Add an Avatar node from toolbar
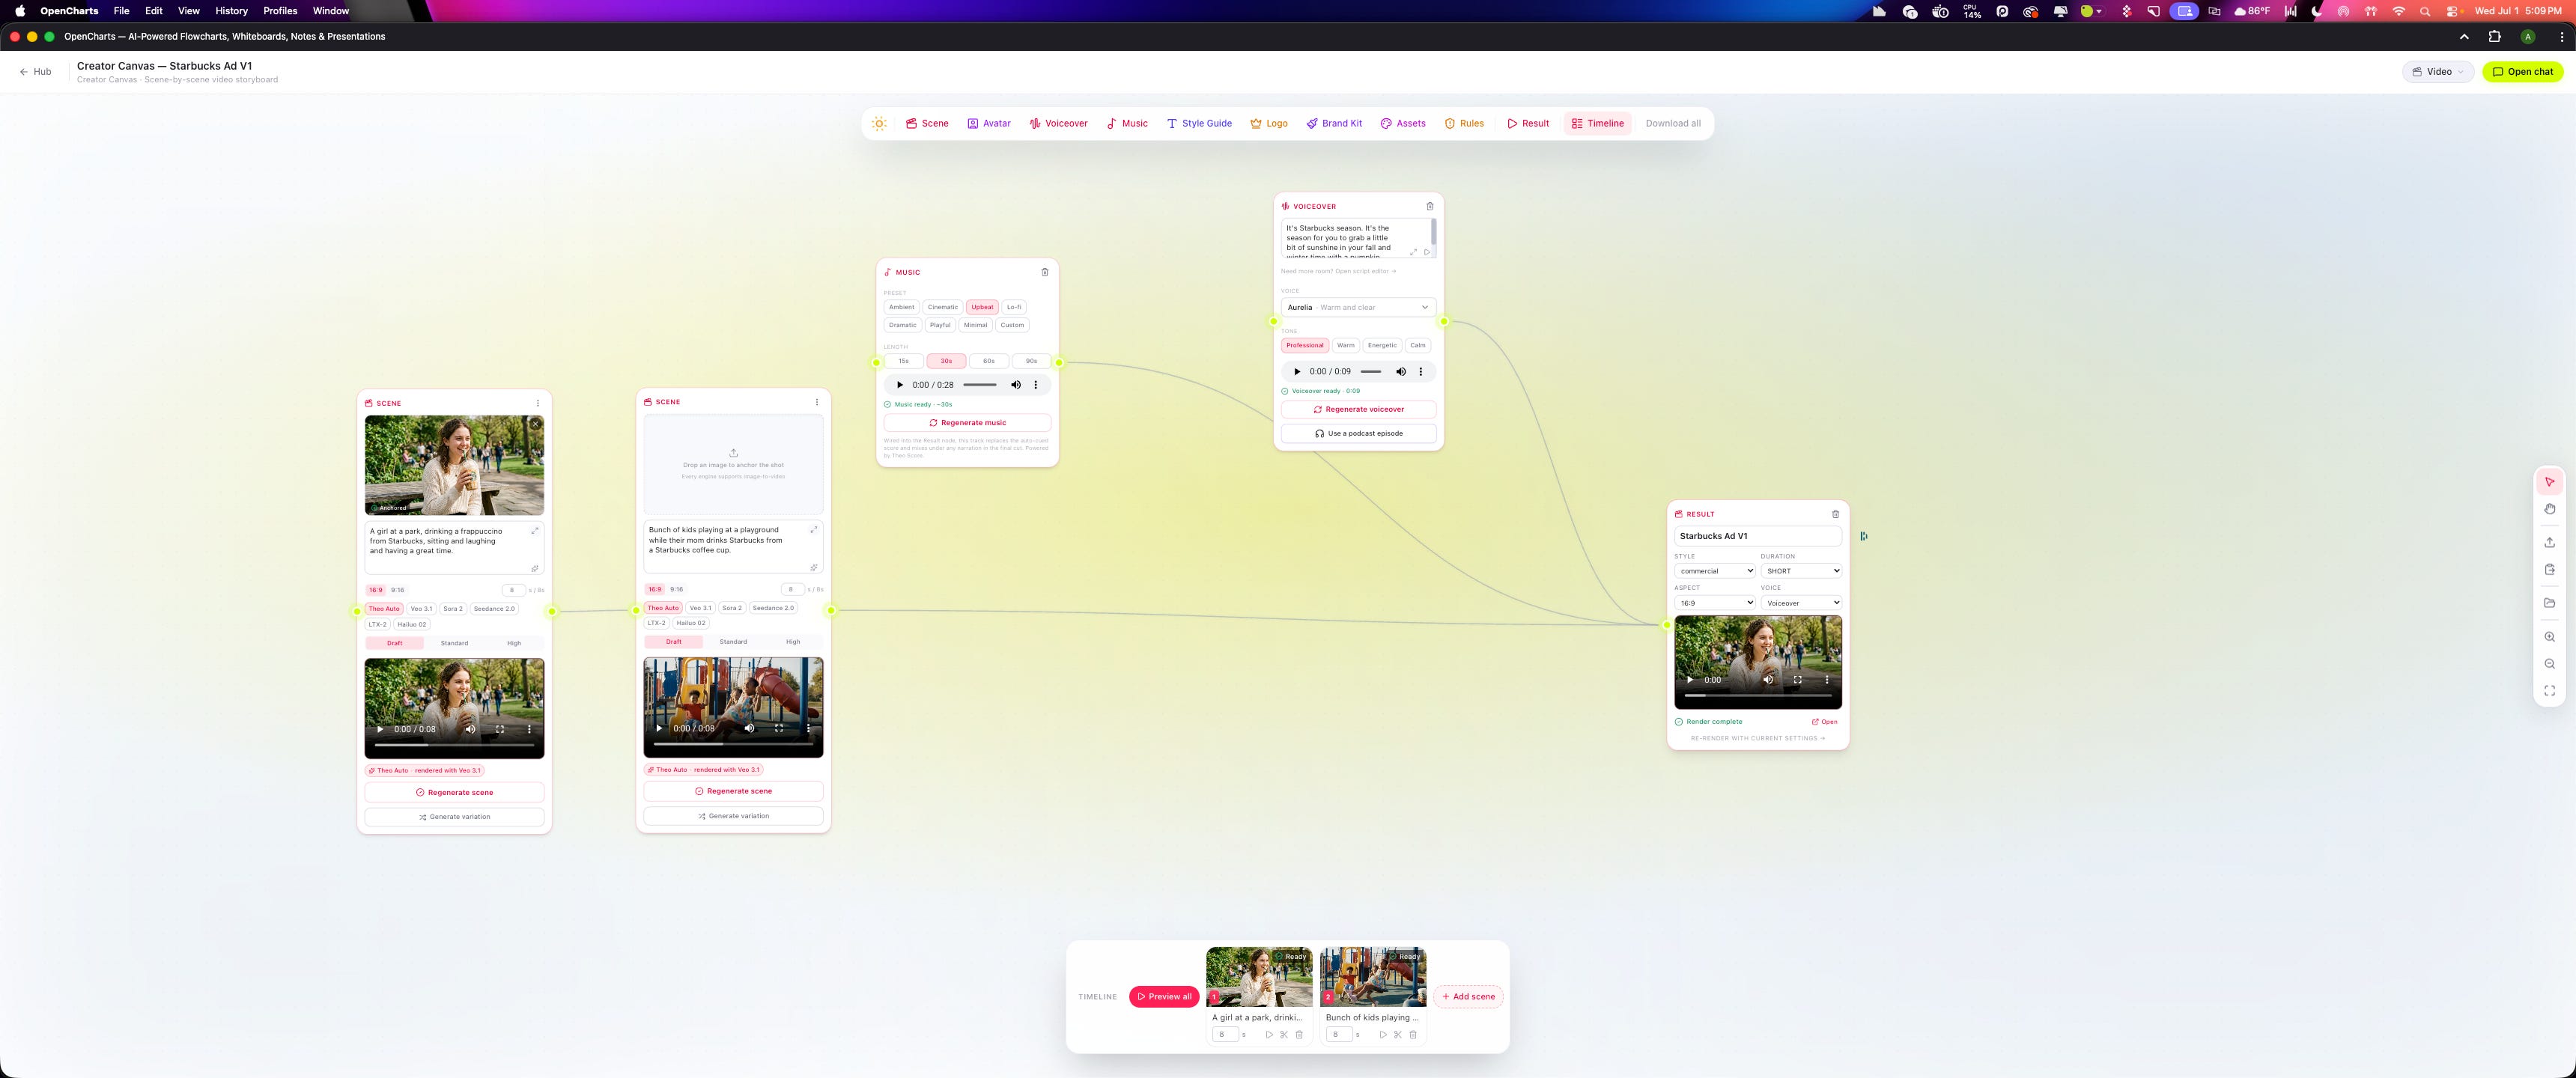2576x1078 pixels. [989, 124]
